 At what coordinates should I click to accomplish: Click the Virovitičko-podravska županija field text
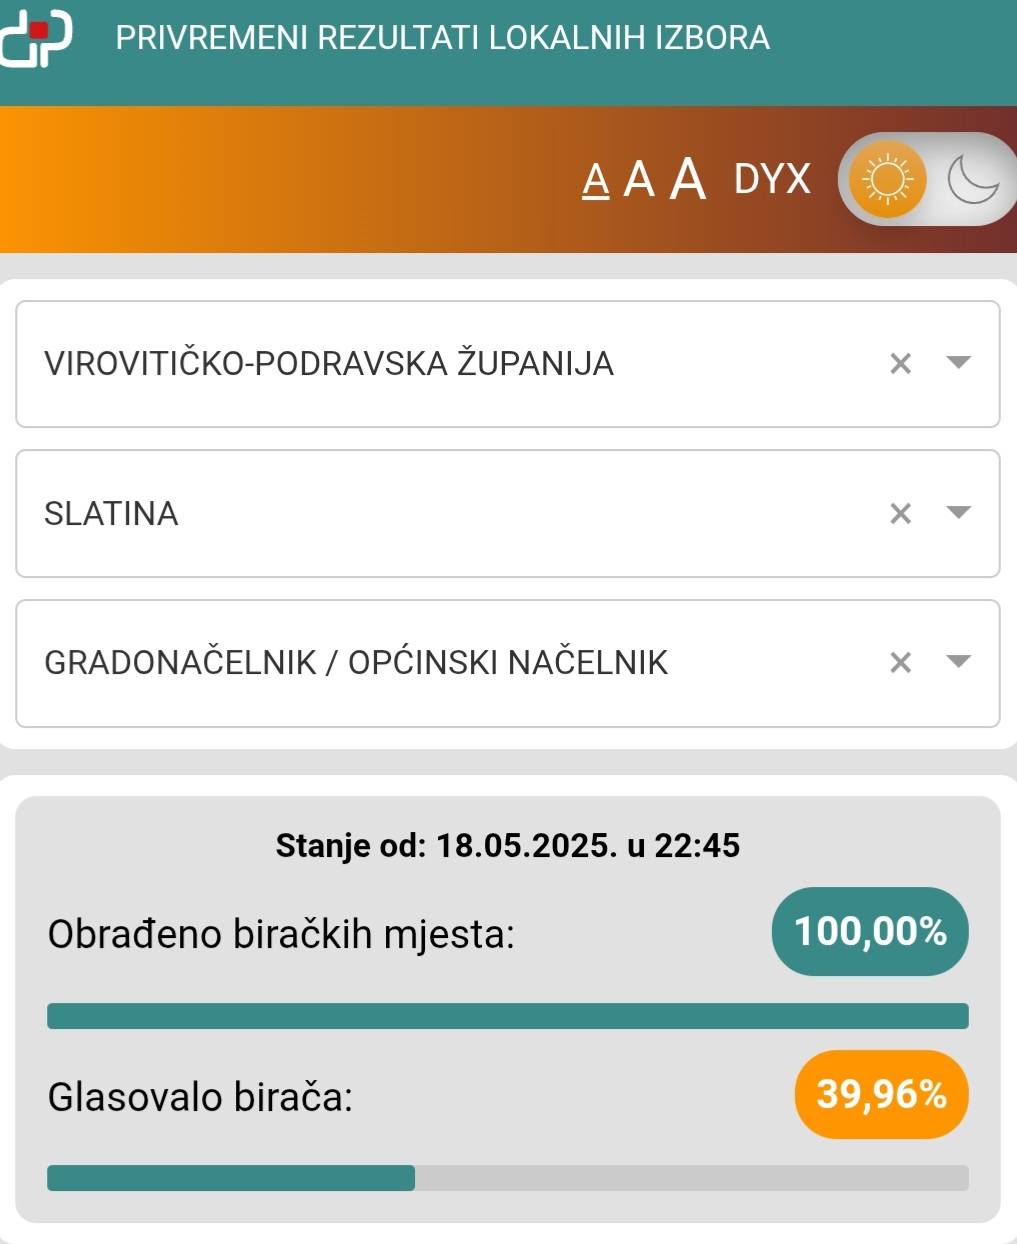pyautogui.click(x=329, y=363)
